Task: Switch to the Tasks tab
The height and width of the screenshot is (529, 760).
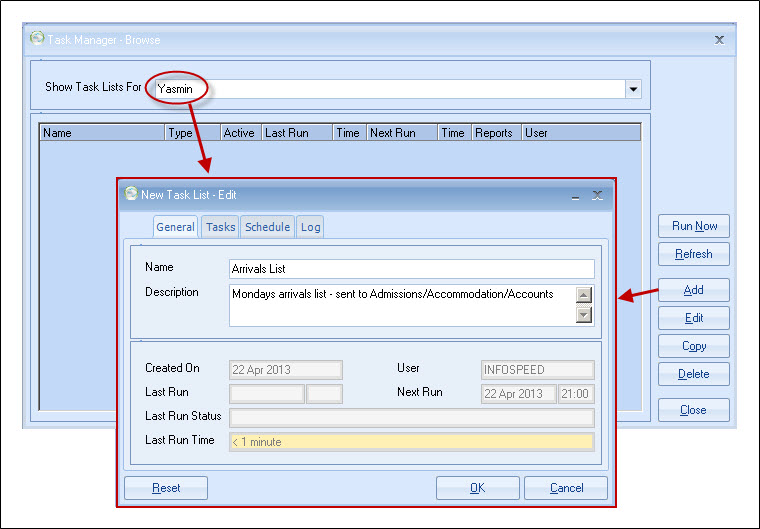Action: 220,227
